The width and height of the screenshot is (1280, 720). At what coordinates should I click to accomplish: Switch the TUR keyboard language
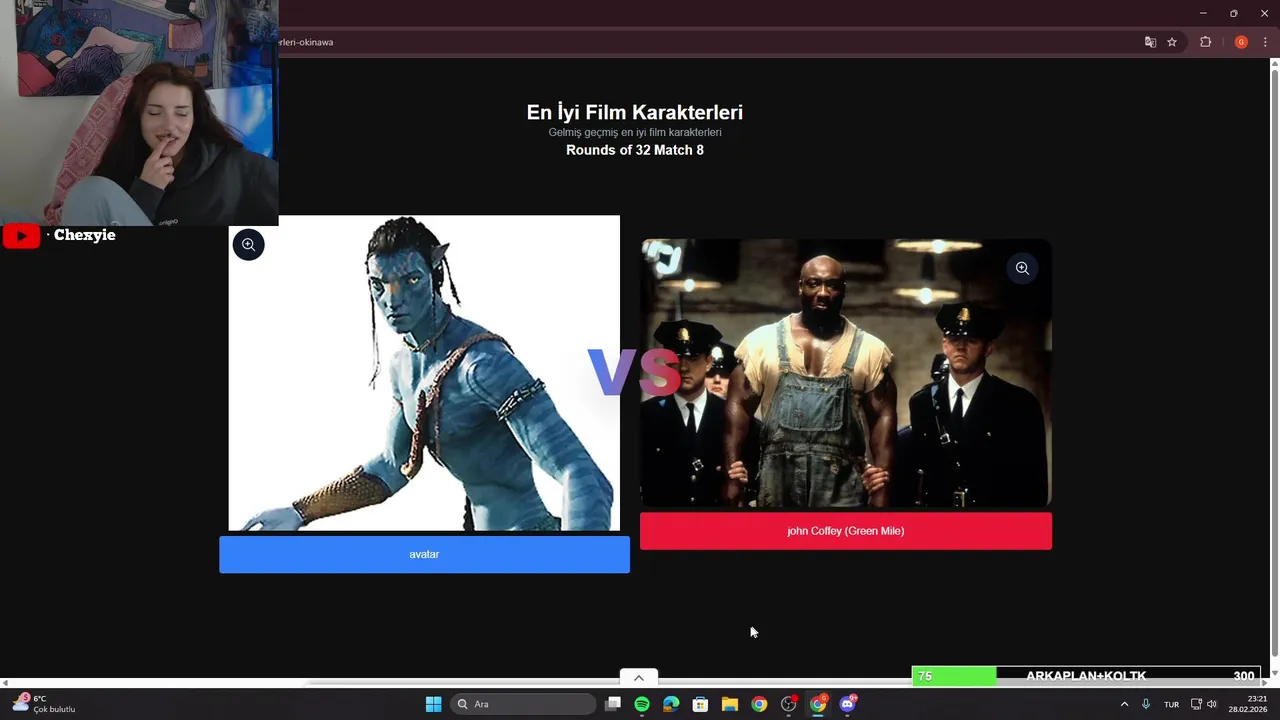(x=1171, y=704)
